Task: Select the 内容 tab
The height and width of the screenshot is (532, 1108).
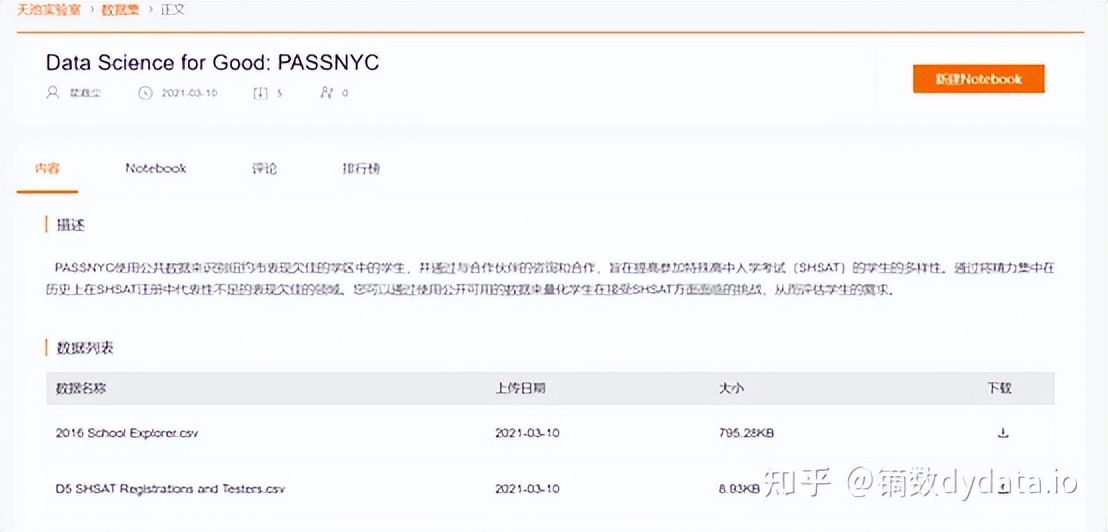Action: 47,168
